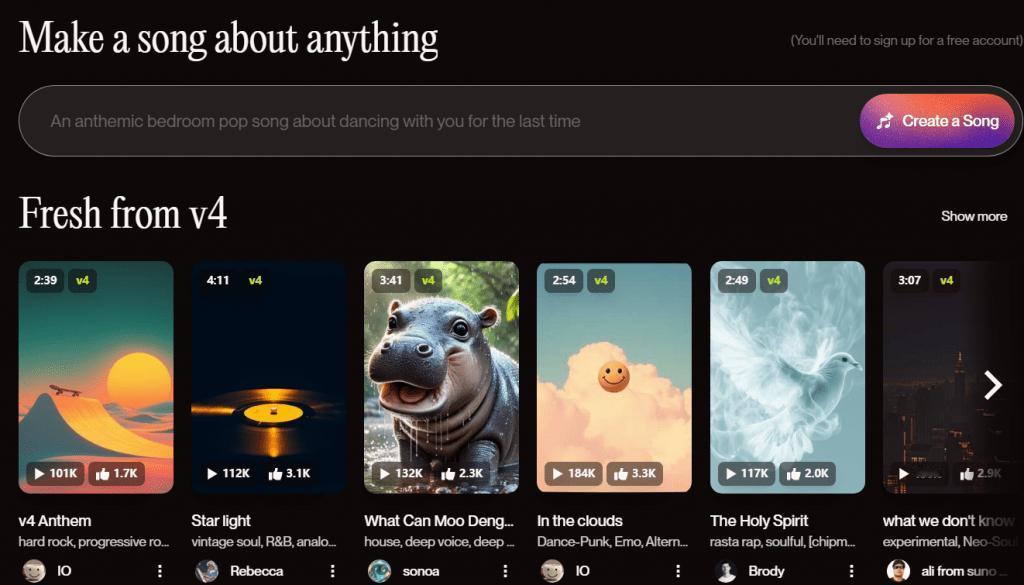This screenshot has width=1024, height=585.
Task: Like the In the clouds song
Action: (635, 473)
